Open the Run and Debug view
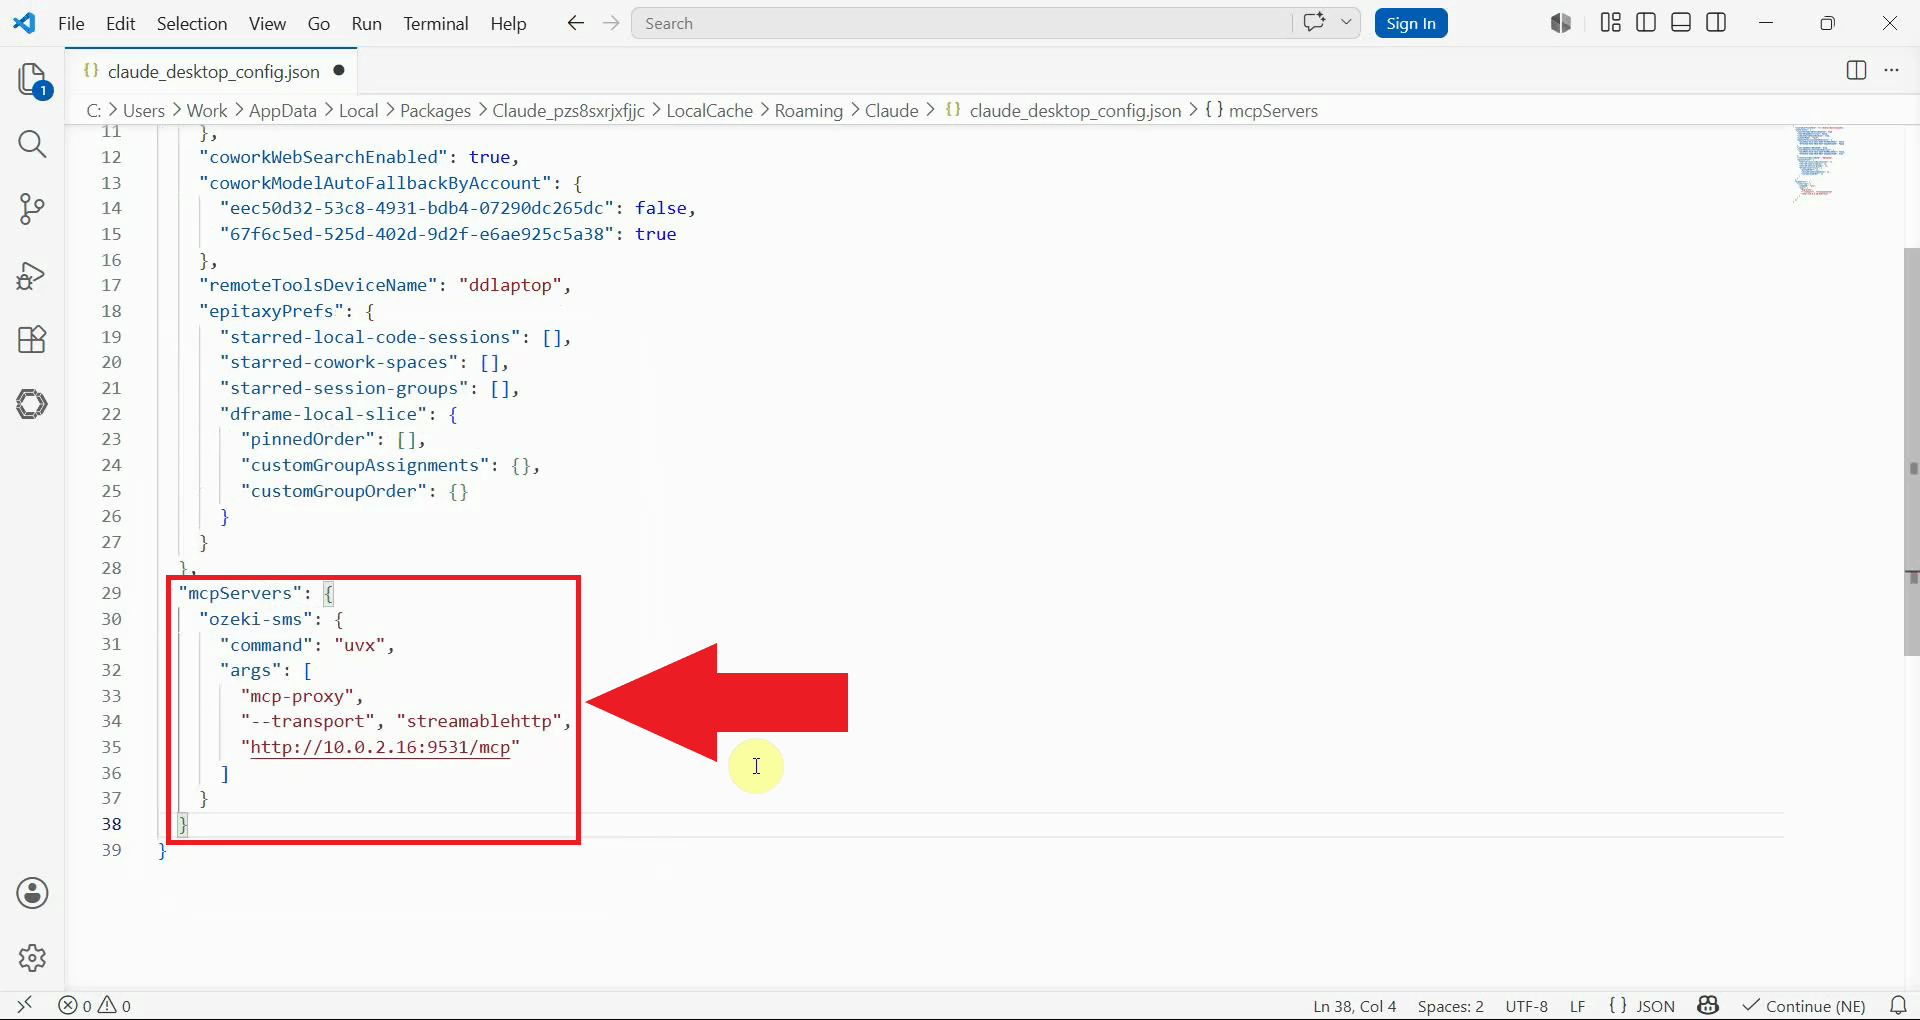 tap(32, 275)
